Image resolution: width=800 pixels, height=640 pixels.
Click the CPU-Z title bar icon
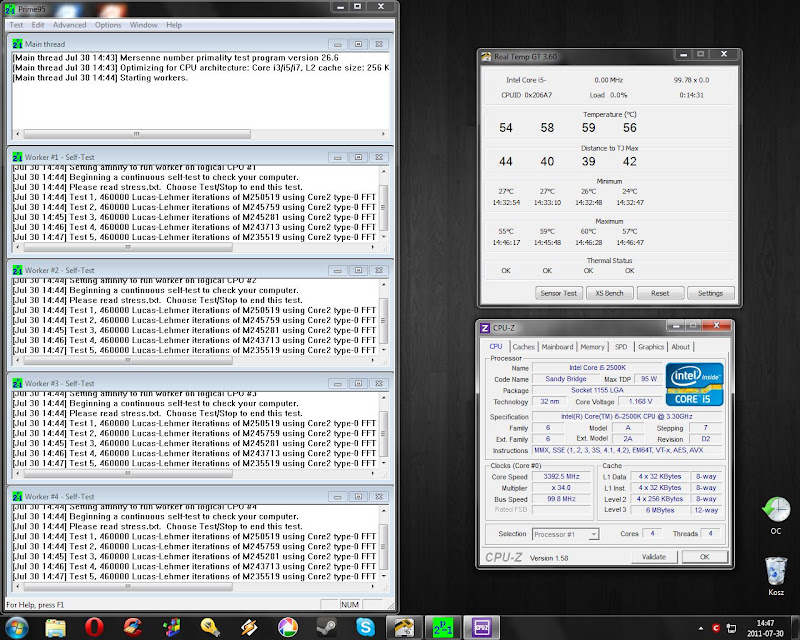click(485, 328)
